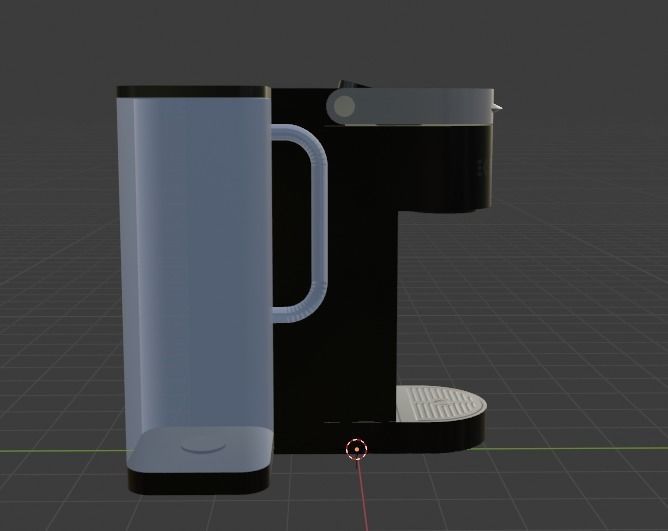The height and width of the screenshot is (531, 668).
Task: Select the grated drip tray
Action: click(x=441, y=403)
